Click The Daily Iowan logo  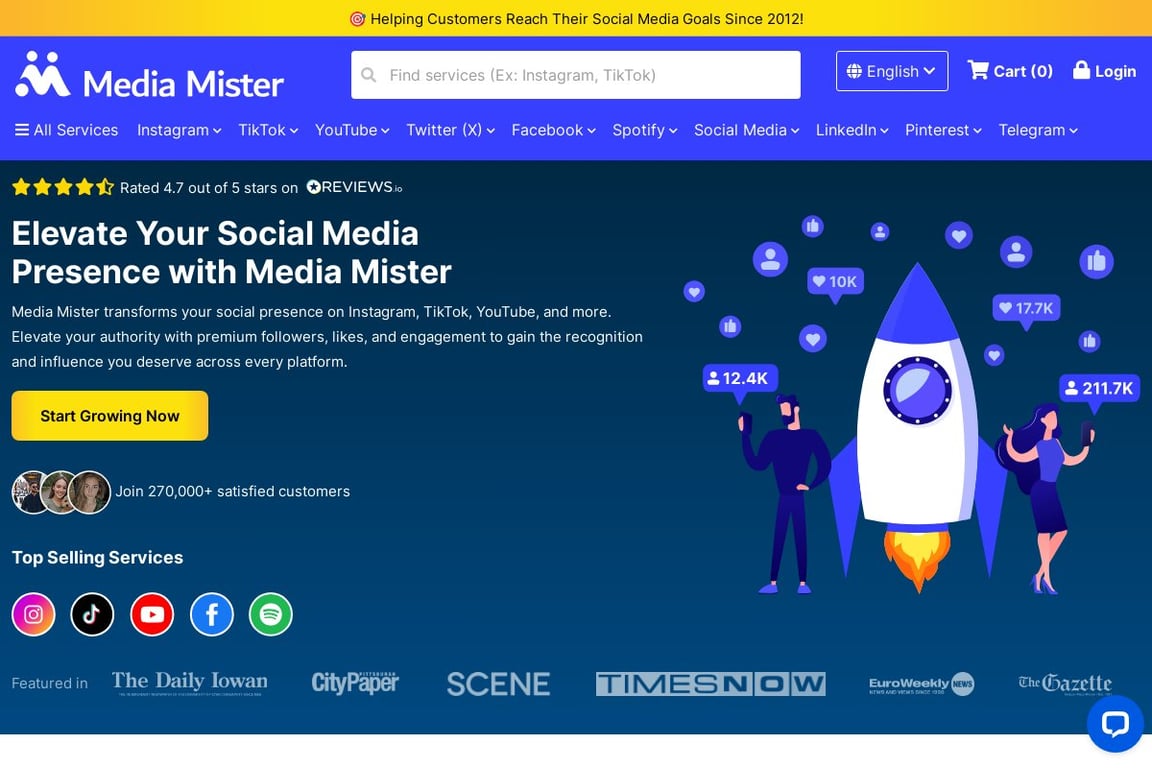pos(190,683)
